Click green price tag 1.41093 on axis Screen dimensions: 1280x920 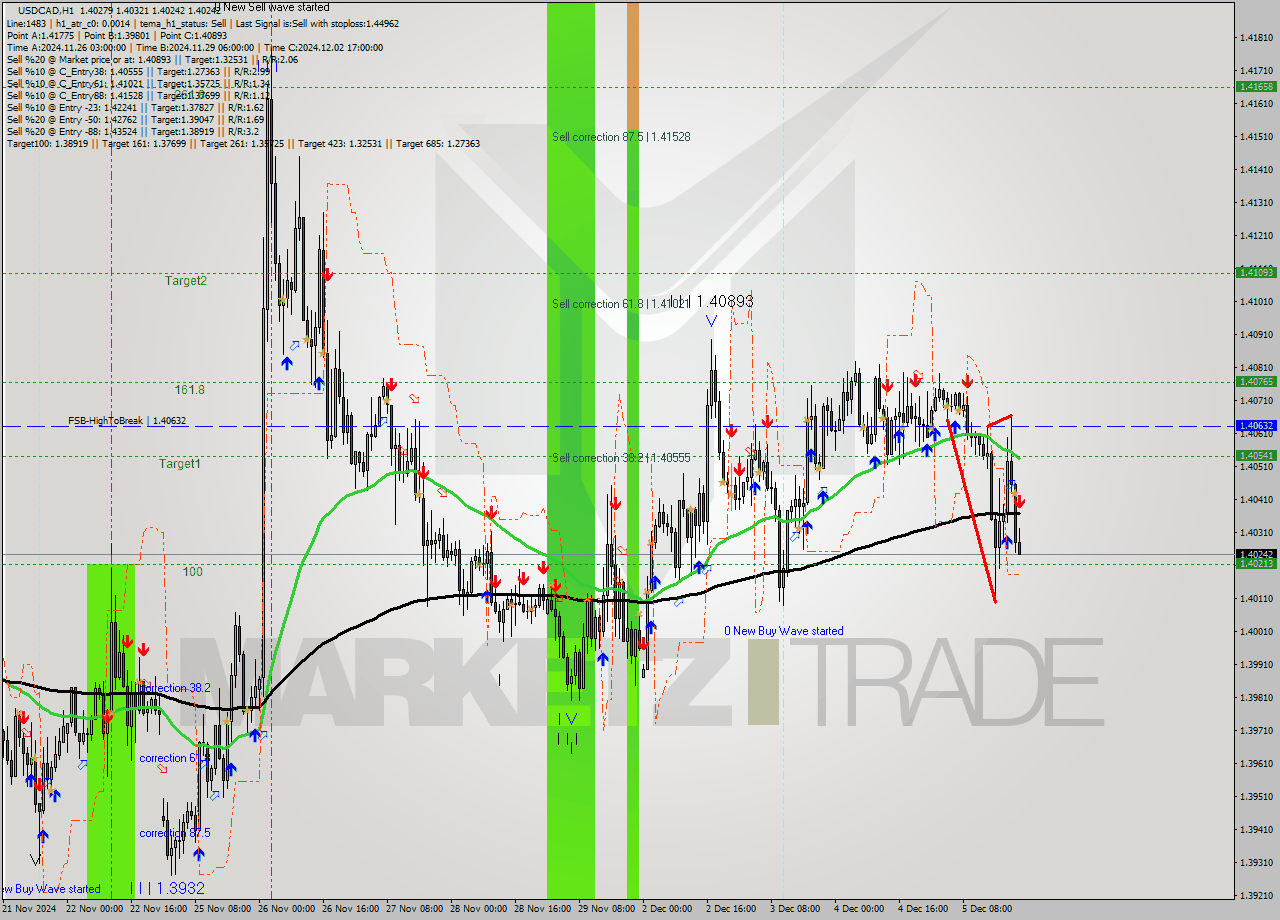1256,272
